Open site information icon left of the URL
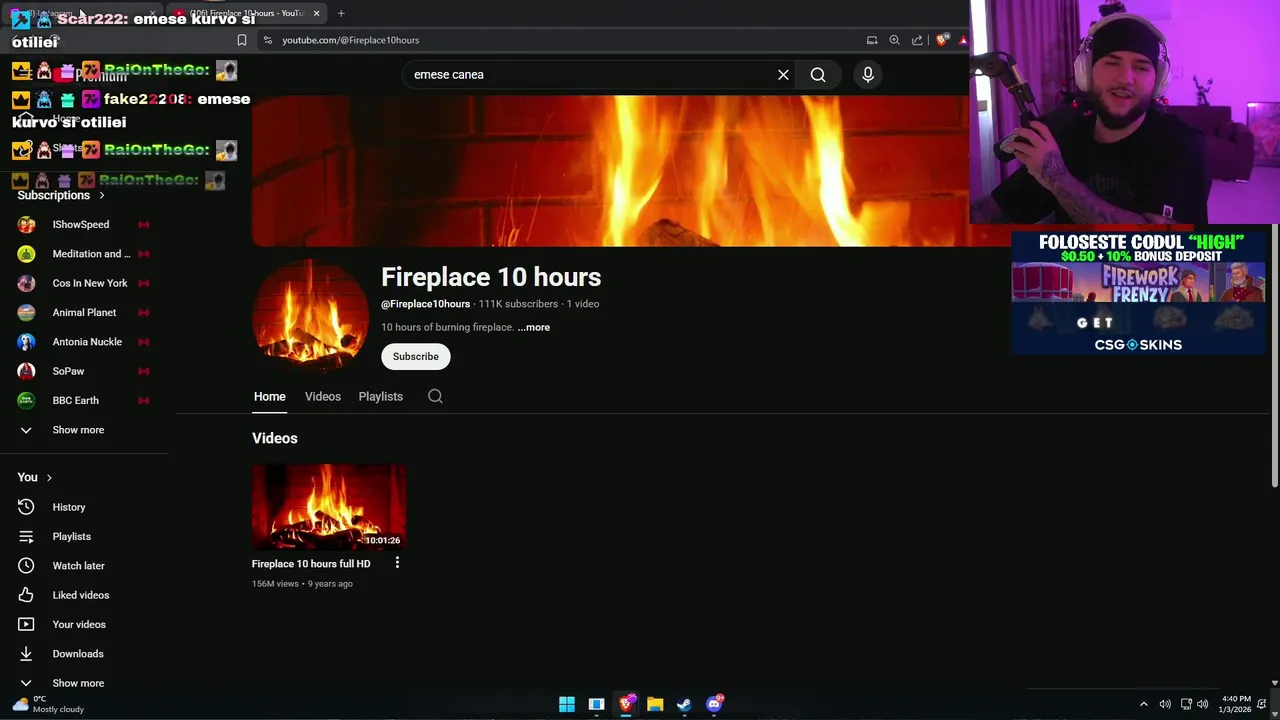This screenshot has width=1280, height=720. coord(267,40)
